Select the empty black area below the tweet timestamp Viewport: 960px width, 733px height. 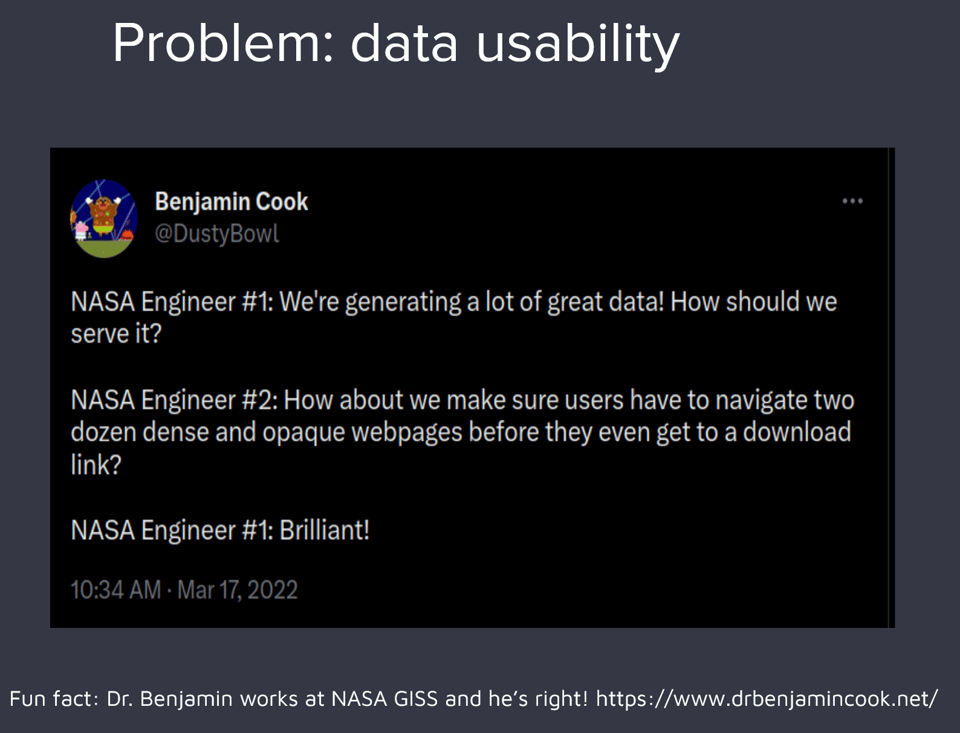(x=470, y=614)
